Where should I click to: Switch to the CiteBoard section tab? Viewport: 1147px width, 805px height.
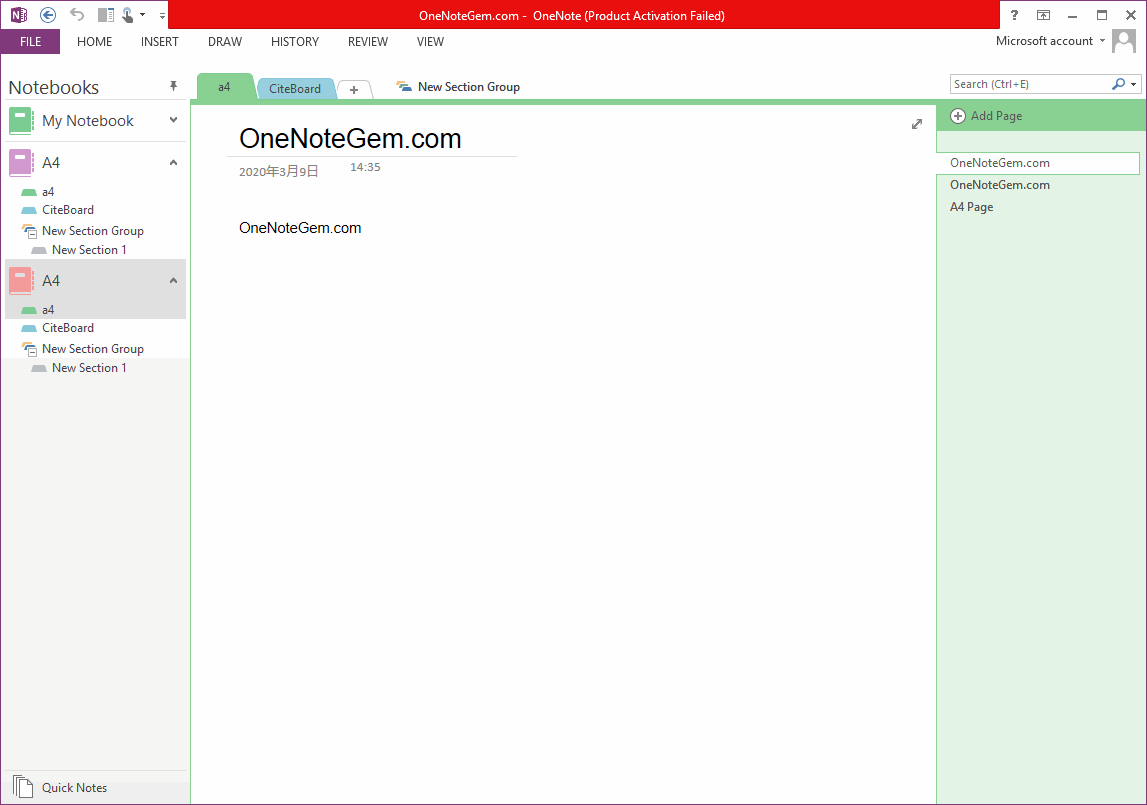[295, 89]
